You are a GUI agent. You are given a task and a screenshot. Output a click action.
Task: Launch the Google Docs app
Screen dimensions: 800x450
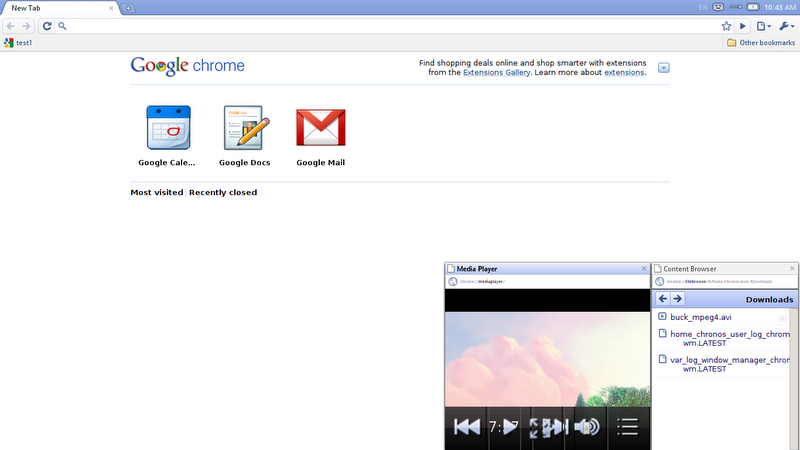coord(244,136)
